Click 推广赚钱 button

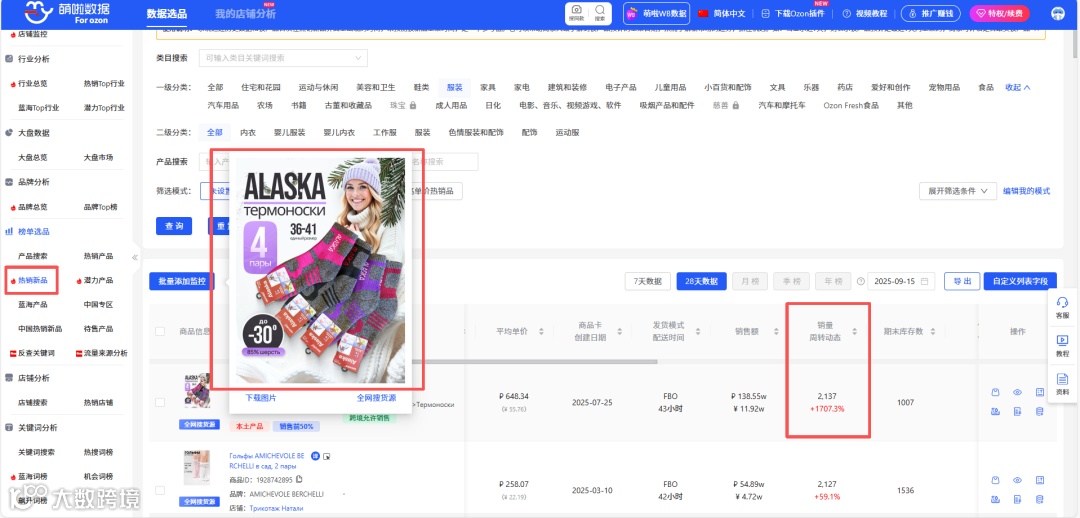tap(931, 14)
